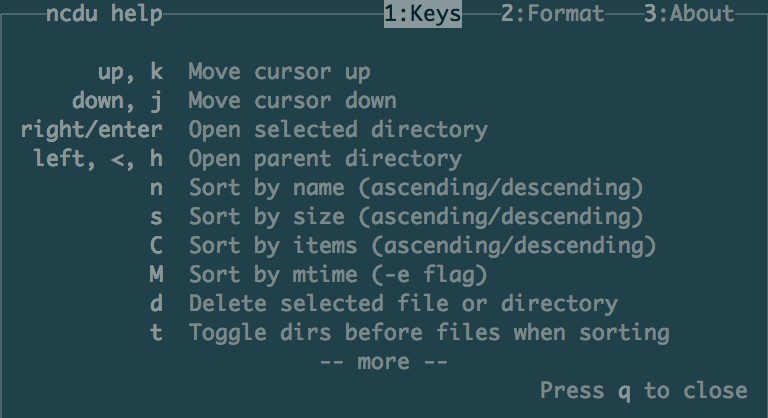Click 'Sort by items' help line
768x418 pixels.
pos(422,246)
